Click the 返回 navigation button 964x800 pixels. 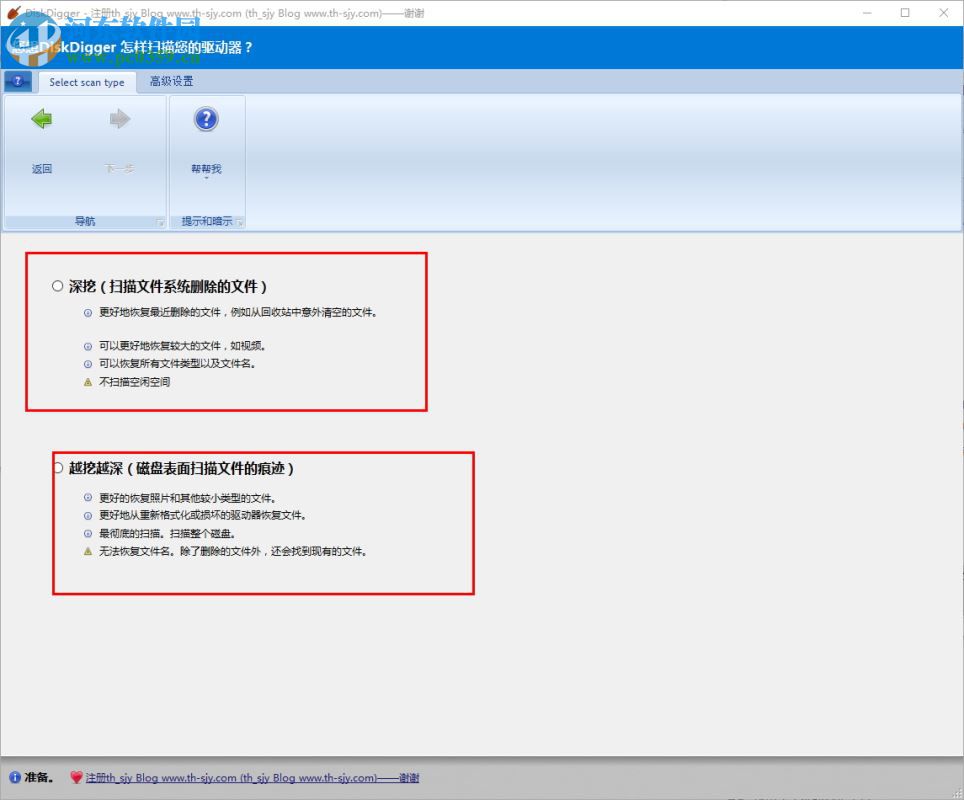click(40, 140)
